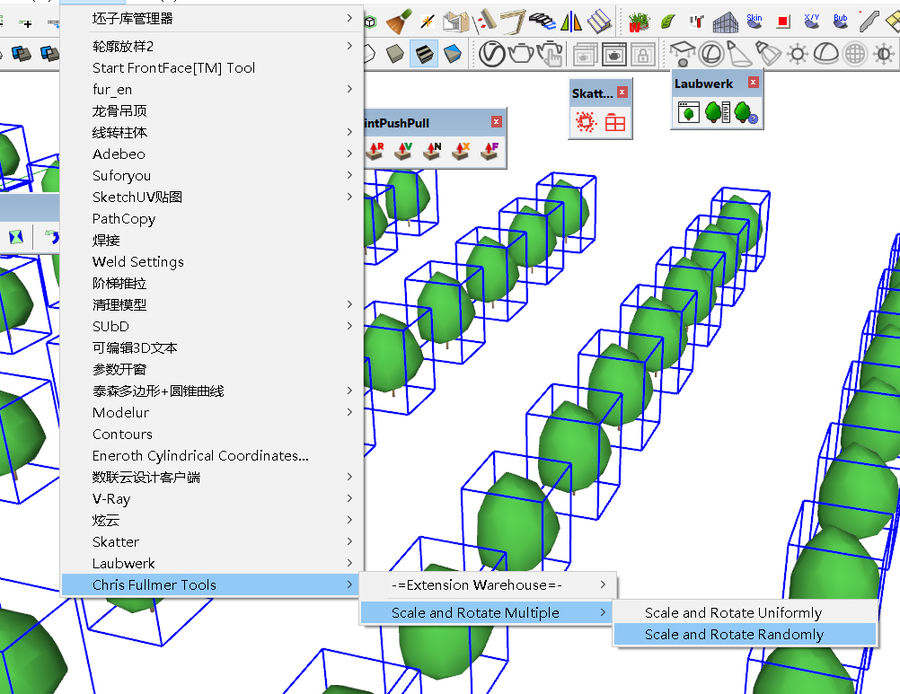Select the green leaf tool icon
Image resolution: width=900 pixels, height=694 pixels.
point(668,22)
